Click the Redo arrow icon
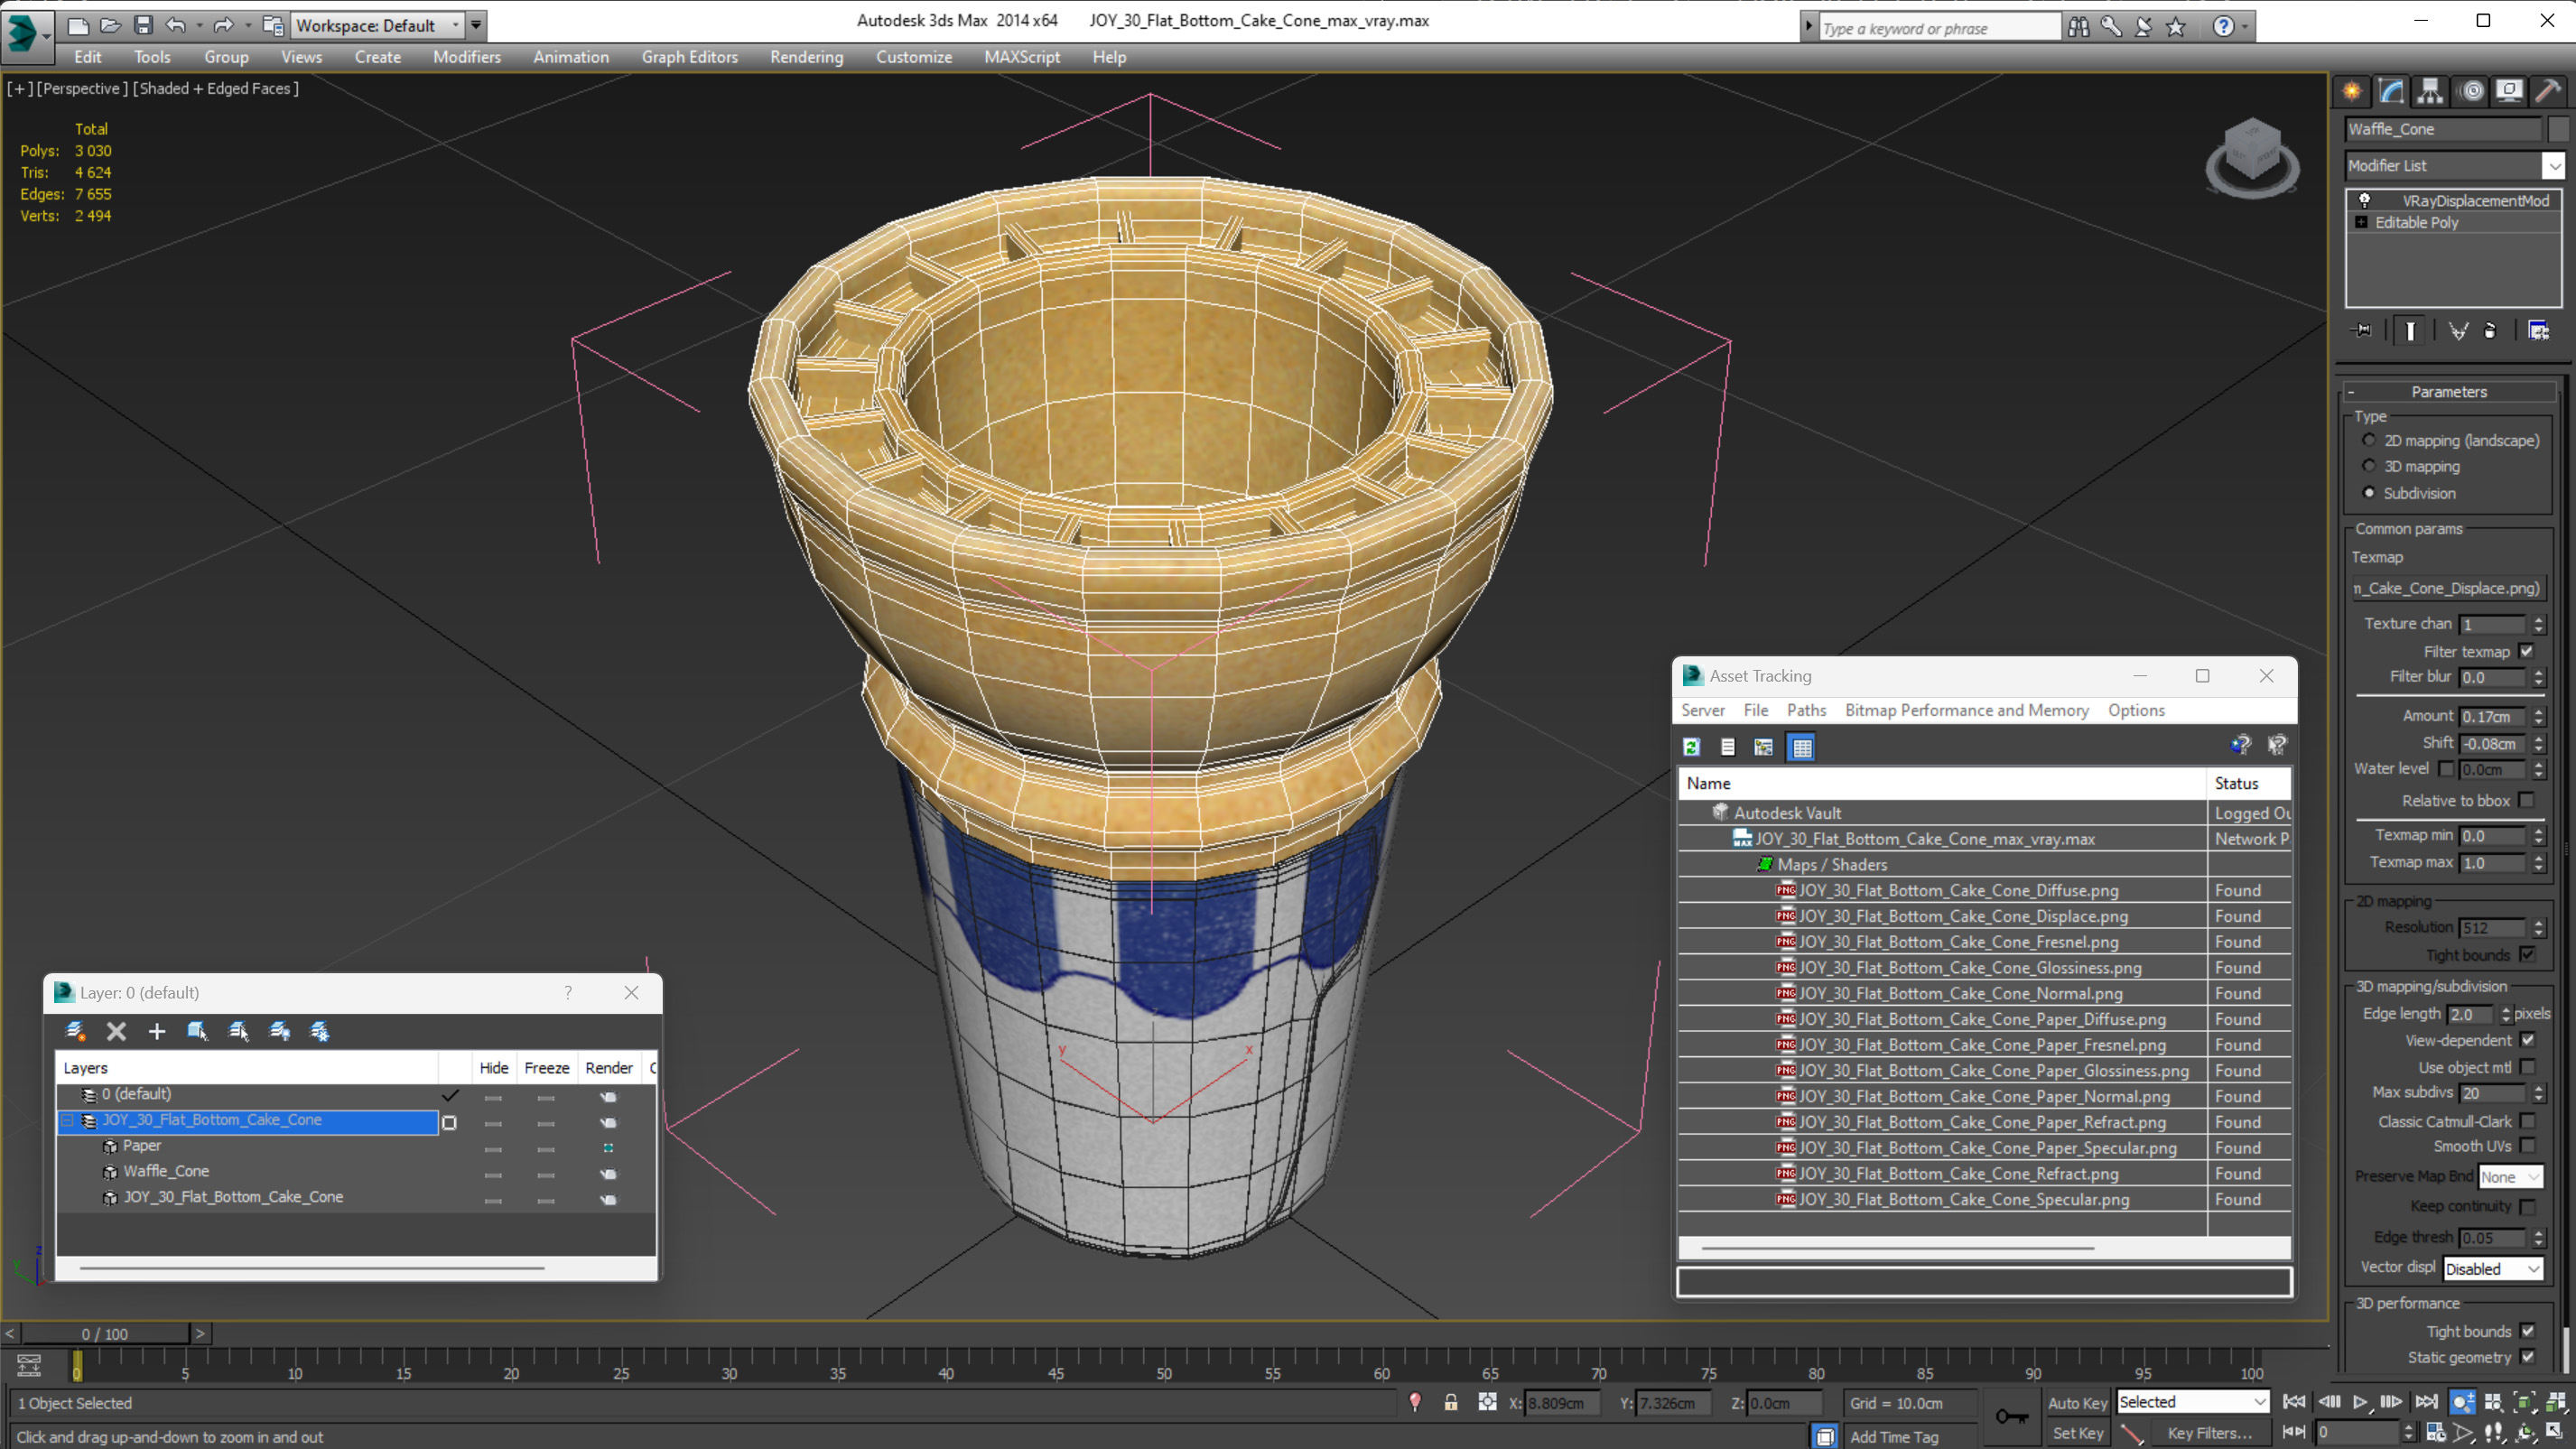 223,25
